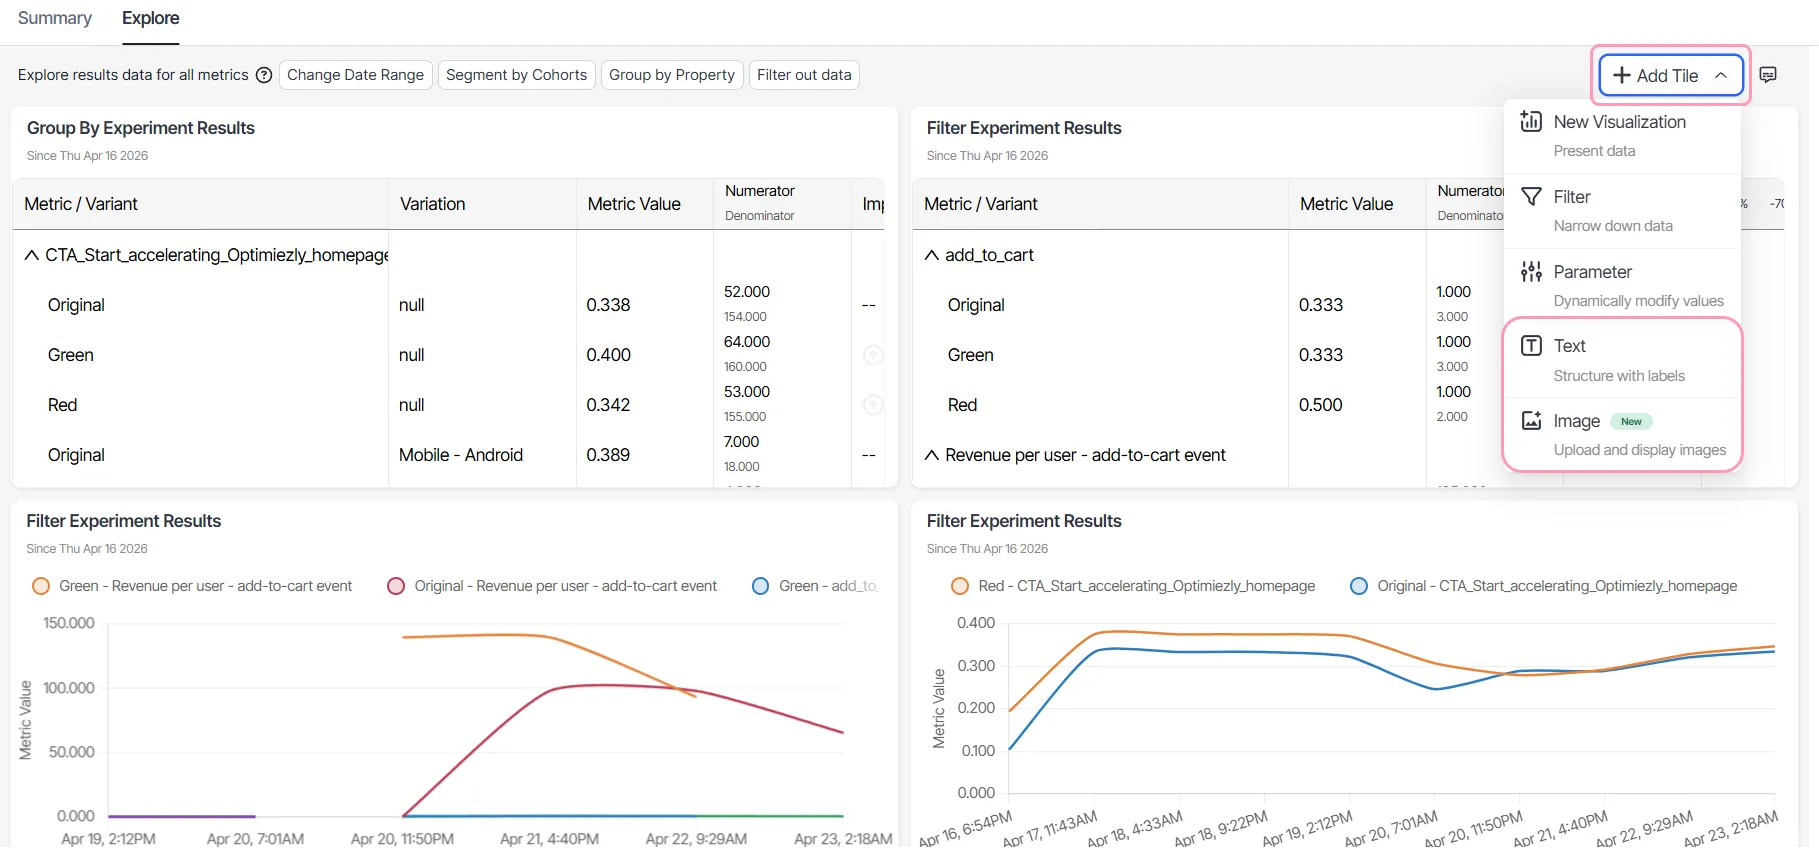The image size is (1819, 859).
Task: Toggle the Original Revenue per user legend series
Action: pos(552,586)
